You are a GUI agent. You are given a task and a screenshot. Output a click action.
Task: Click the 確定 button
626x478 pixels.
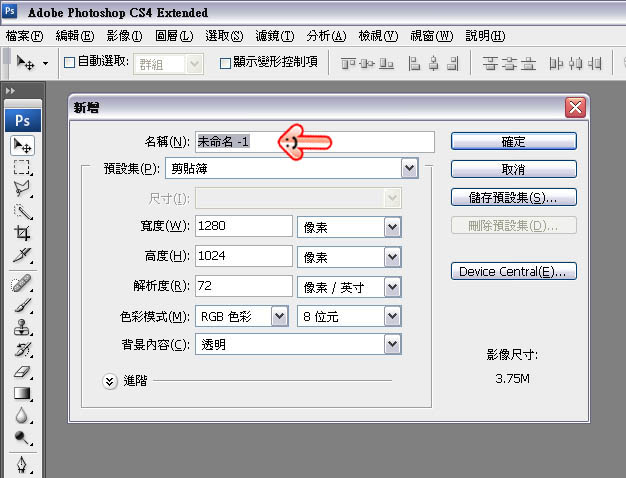(x=514, y=141)
